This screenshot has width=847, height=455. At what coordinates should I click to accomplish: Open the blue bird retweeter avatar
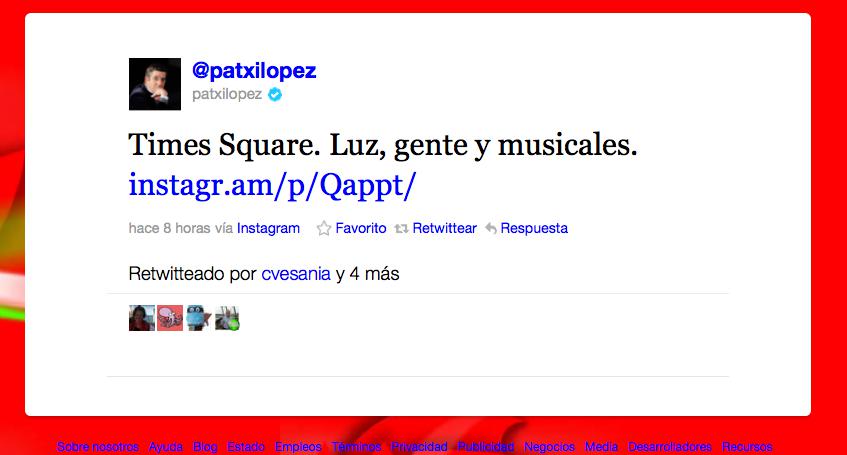click(x=198, y=318)
